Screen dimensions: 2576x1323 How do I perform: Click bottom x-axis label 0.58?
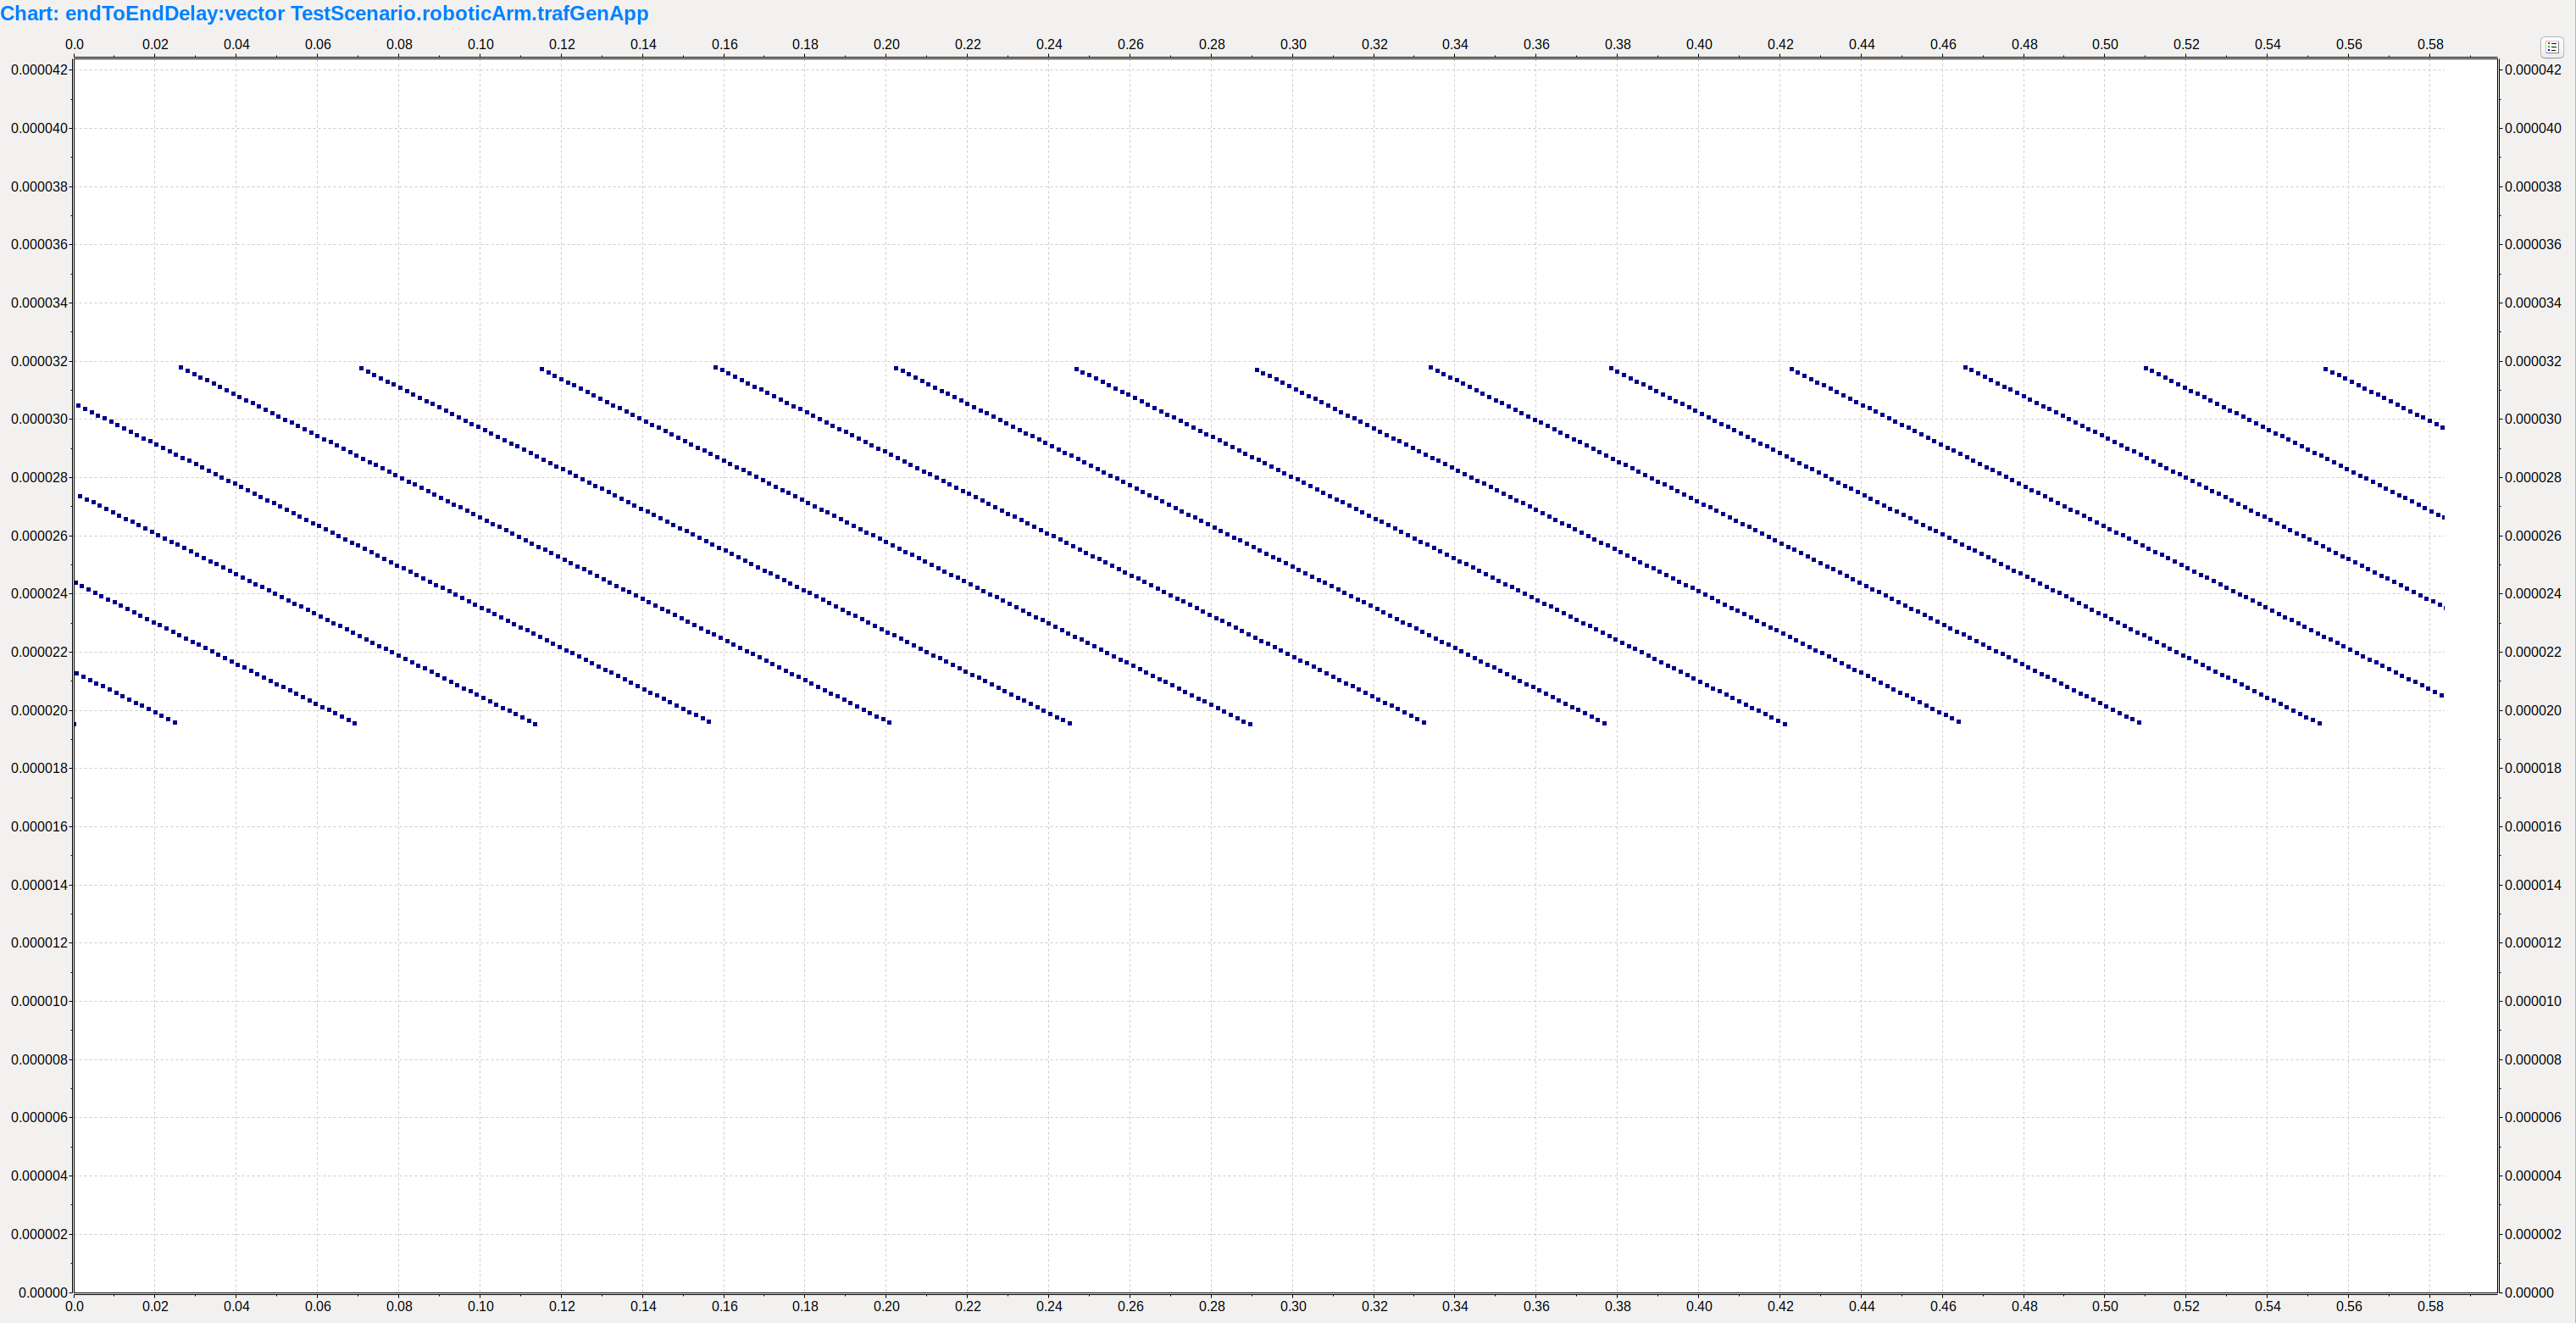click(x=2430, y=1306)
